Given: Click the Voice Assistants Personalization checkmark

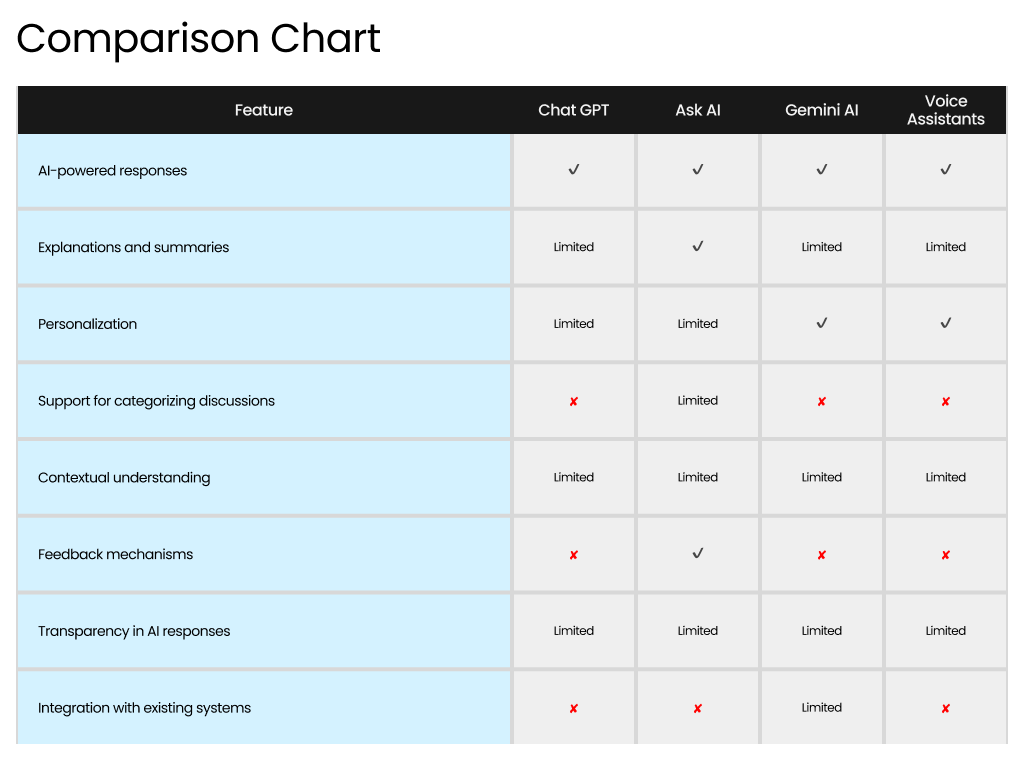Looking at the screenshot, I should (946, 323).
